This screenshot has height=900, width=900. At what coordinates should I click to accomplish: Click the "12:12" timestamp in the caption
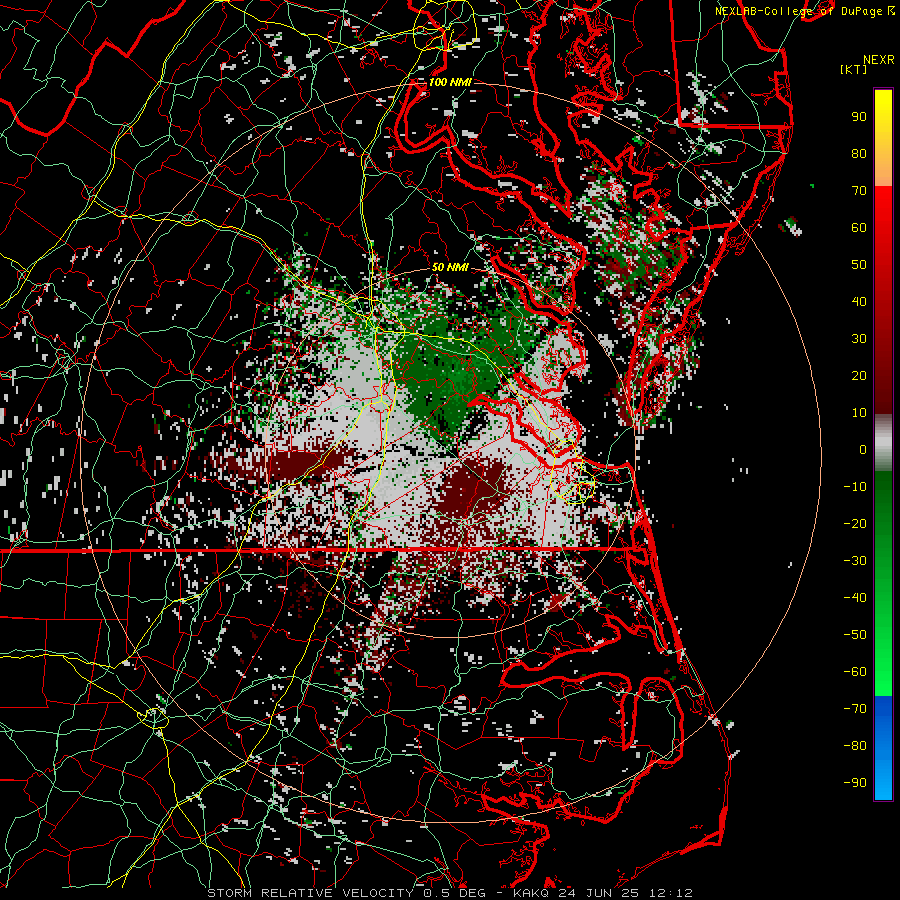tap(671, 893)
